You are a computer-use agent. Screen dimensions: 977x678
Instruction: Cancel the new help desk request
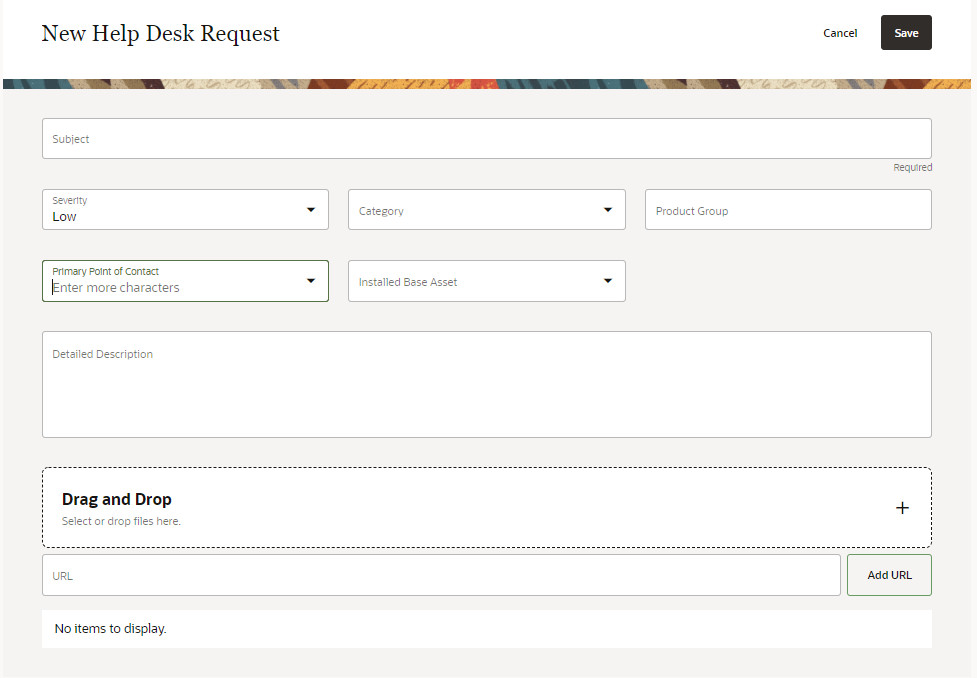(840, 33)
